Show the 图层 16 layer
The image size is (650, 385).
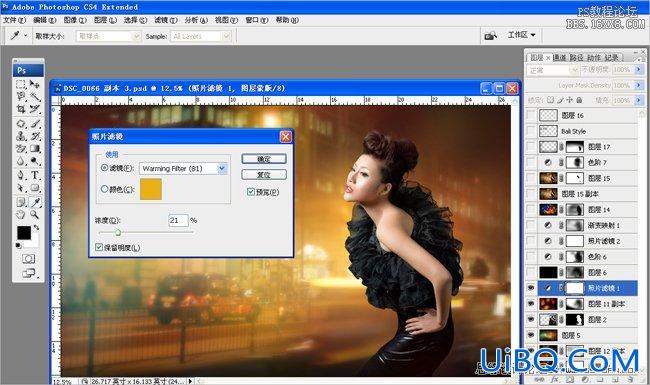point(531,115)
